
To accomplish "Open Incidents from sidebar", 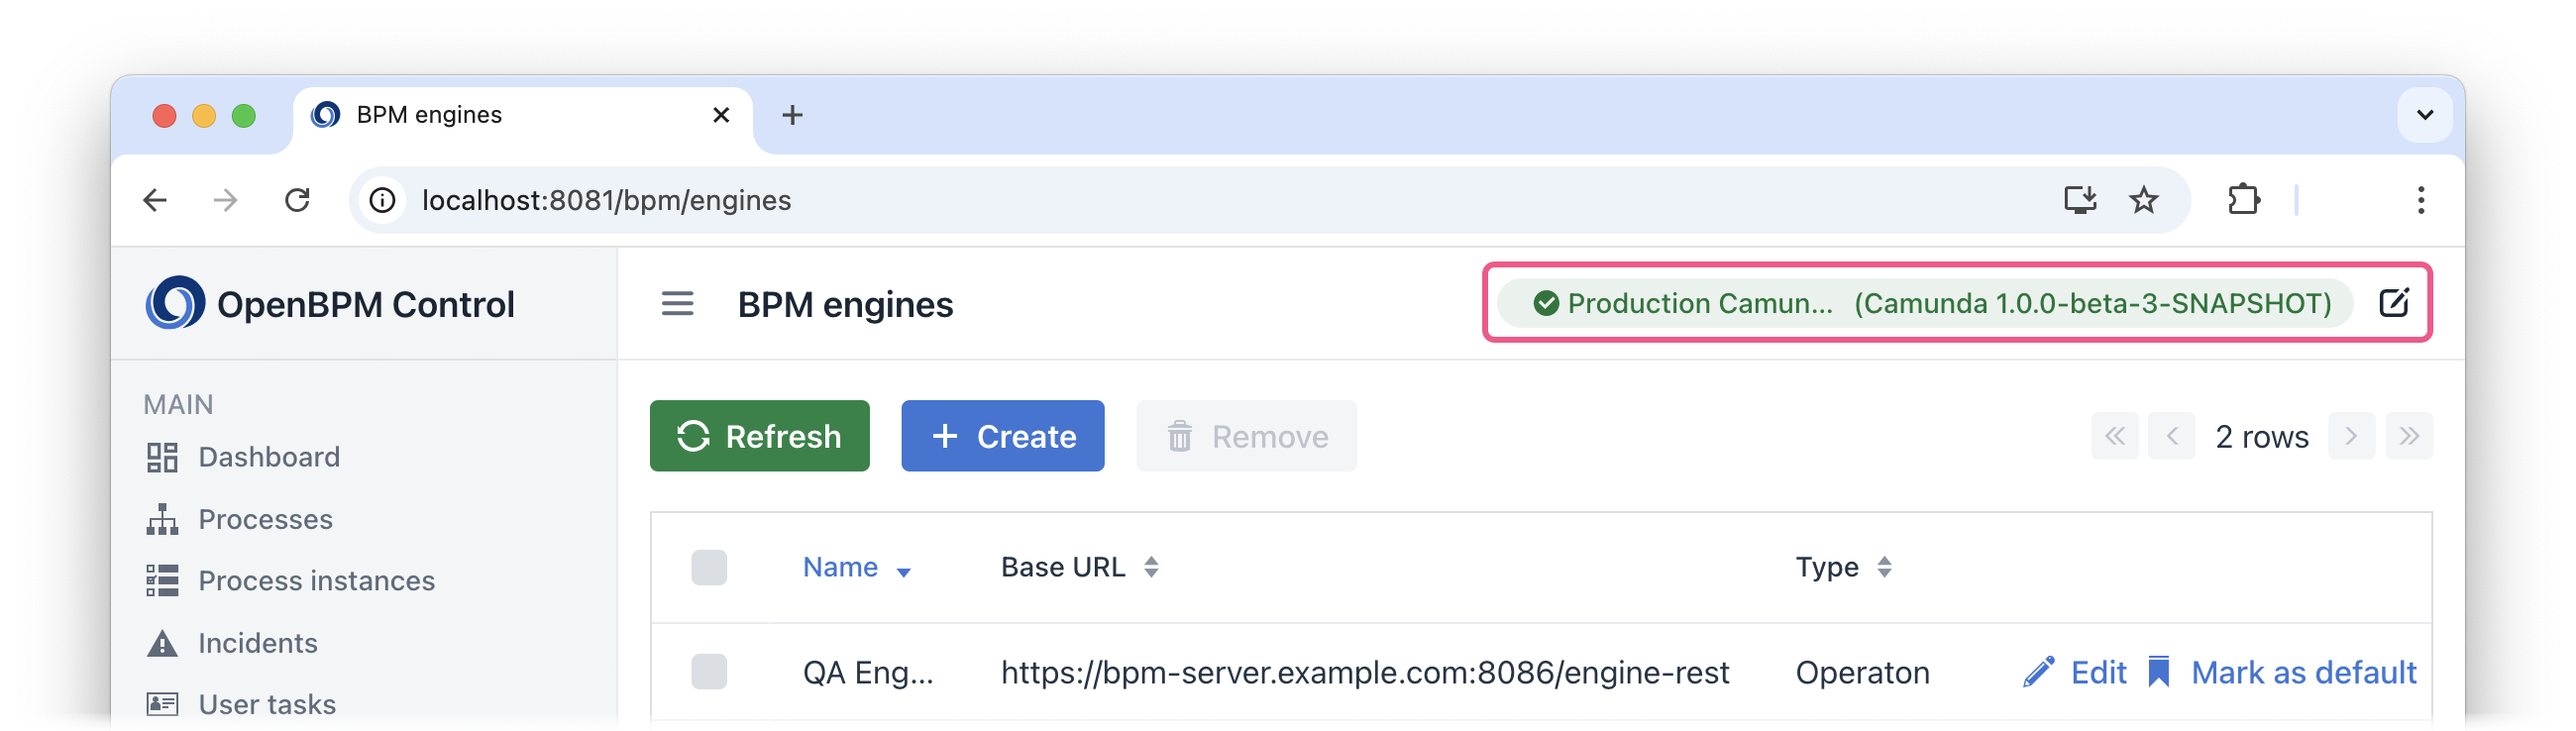I will 258,643.
